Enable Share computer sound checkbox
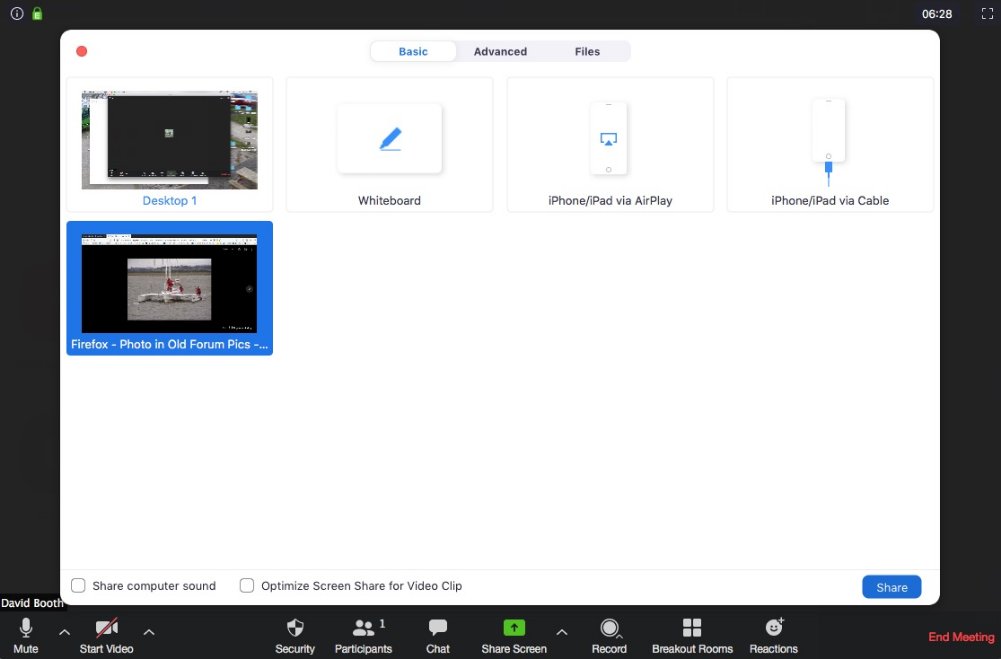Screen dimensions: 1001x659 tap(78, 586)
